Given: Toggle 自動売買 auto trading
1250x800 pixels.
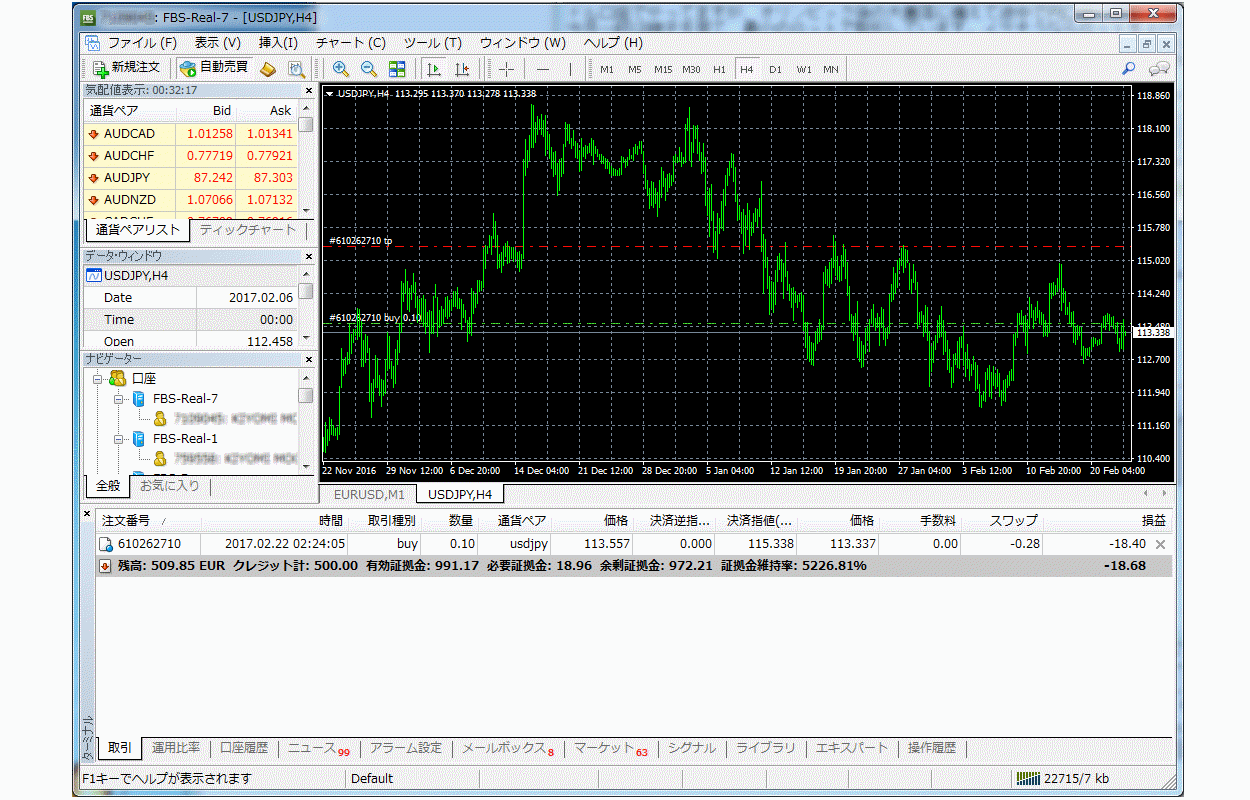Looking at the screenshot, I should pos(213,68).
